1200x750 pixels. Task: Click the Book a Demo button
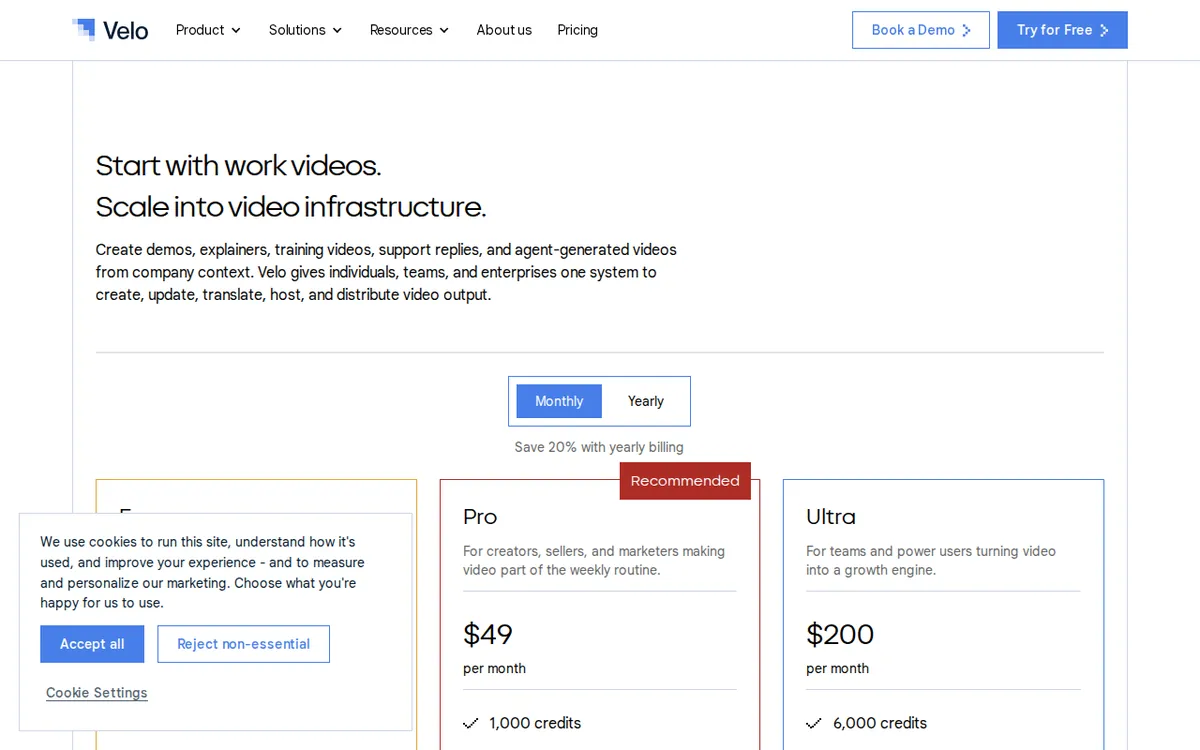921,30
